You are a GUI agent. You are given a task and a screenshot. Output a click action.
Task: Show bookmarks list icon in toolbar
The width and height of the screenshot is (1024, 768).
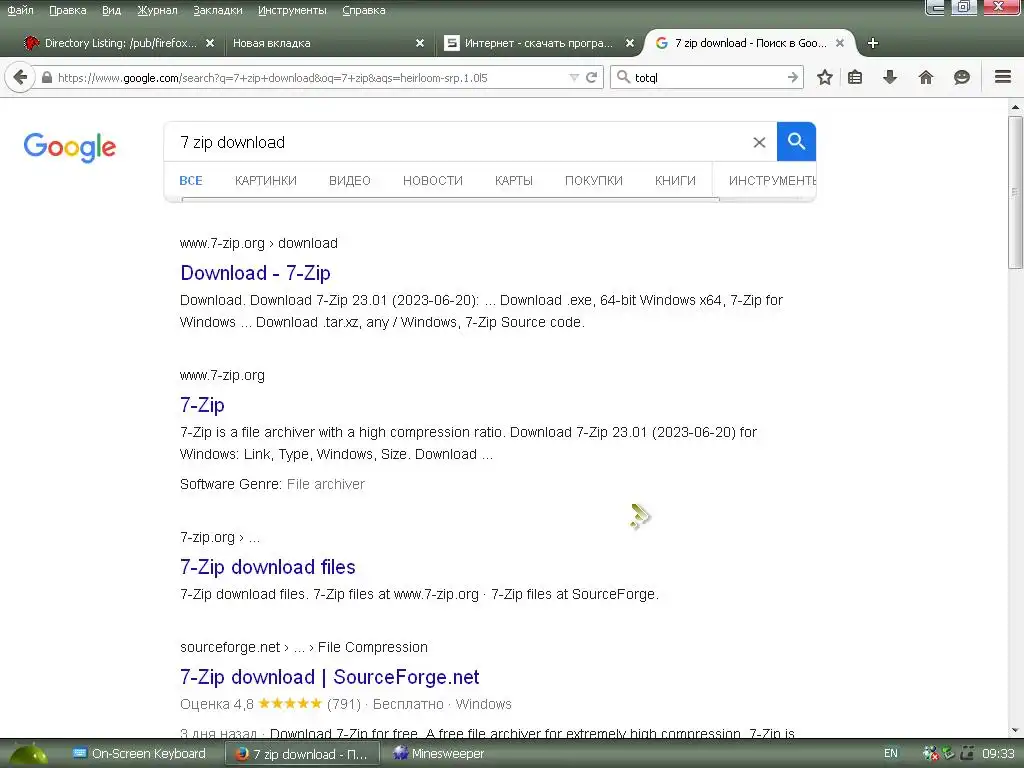pos(855,77)
